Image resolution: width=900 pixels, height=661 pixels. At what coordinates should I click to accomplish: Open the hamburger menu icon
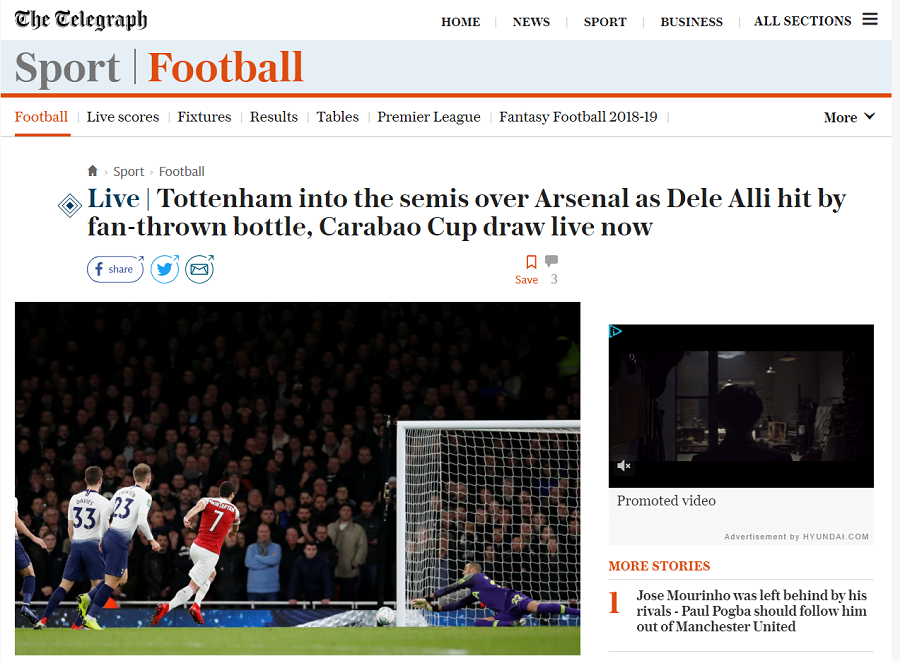point(870,20)
